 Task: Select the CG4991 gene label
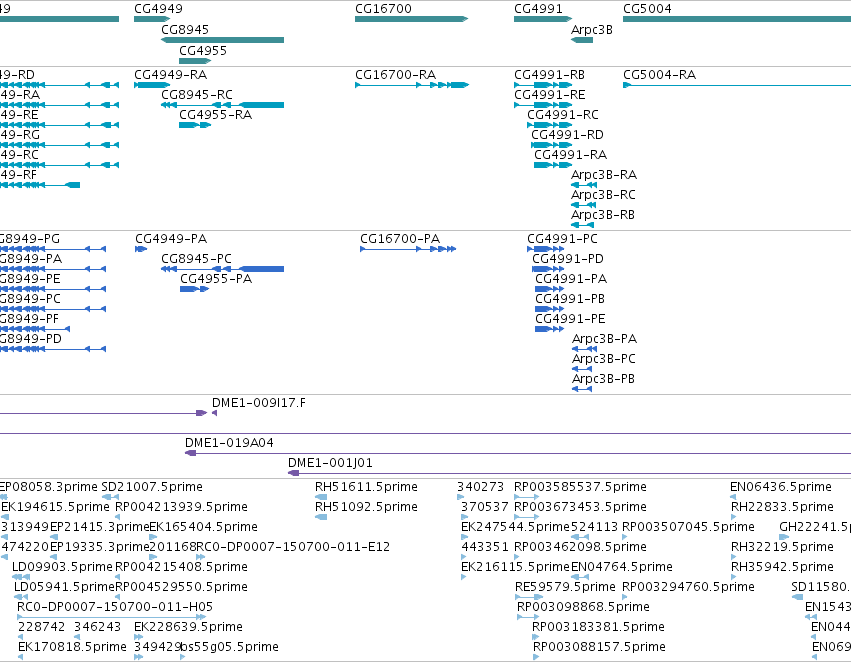coord(538,9)
